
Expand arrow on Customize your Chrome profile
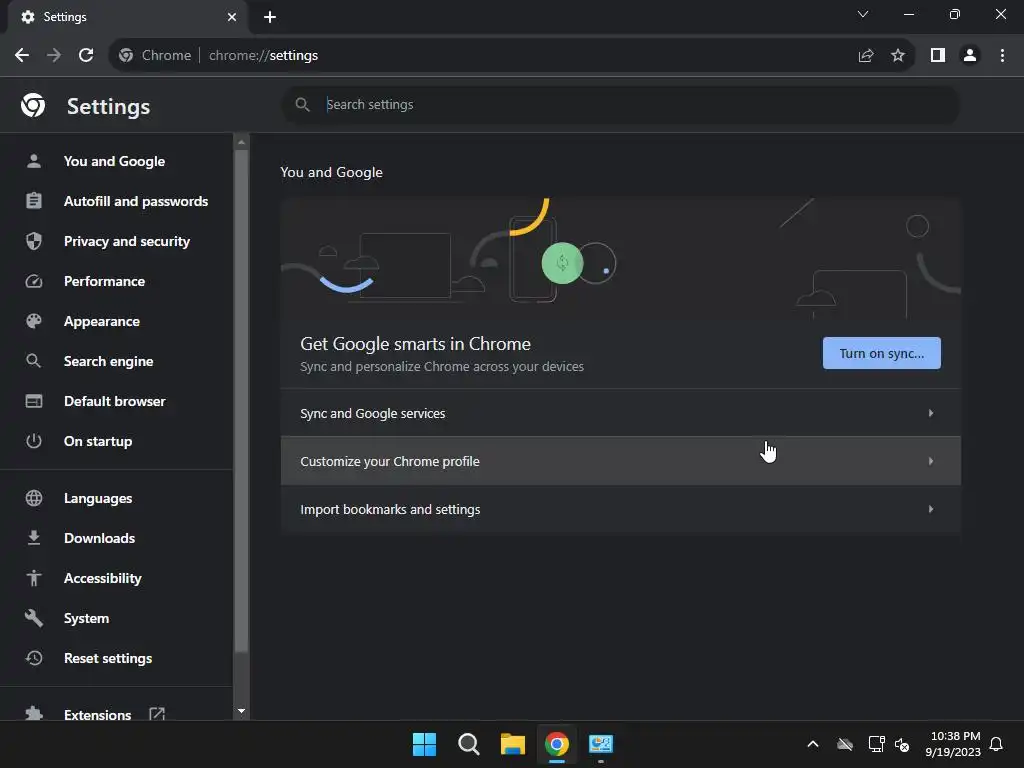point(931,461)
